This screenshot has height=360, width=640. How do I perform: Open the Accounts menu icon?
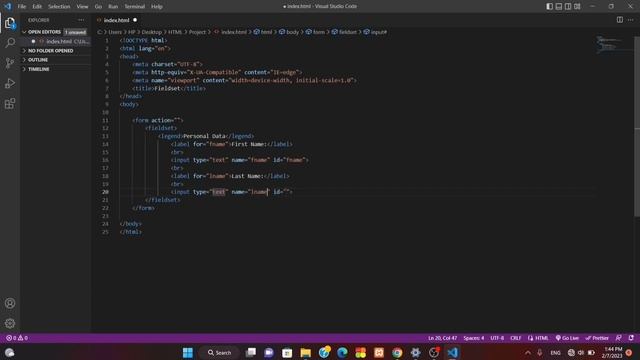(x=10, y=303)
